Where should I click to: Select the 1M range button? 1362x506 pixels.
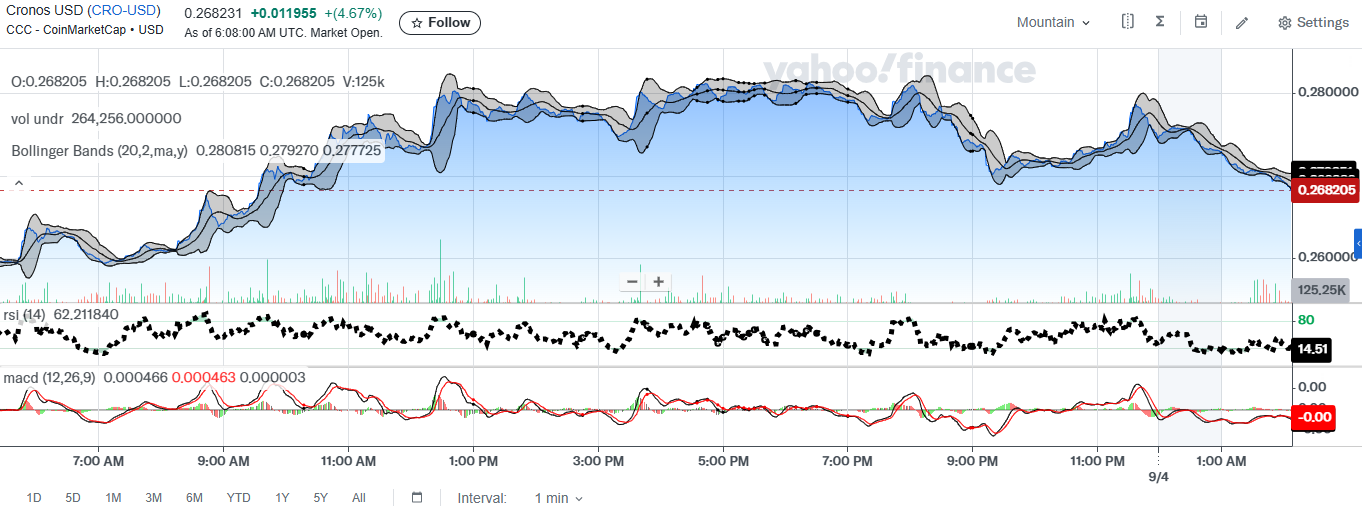tap(113, 498)
